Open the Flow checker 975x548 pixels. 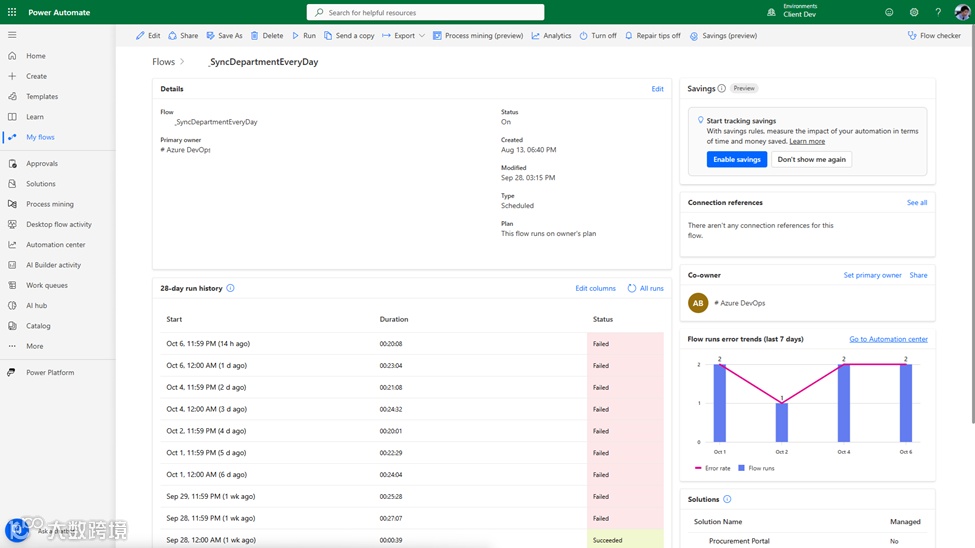[x=934, y=35]
